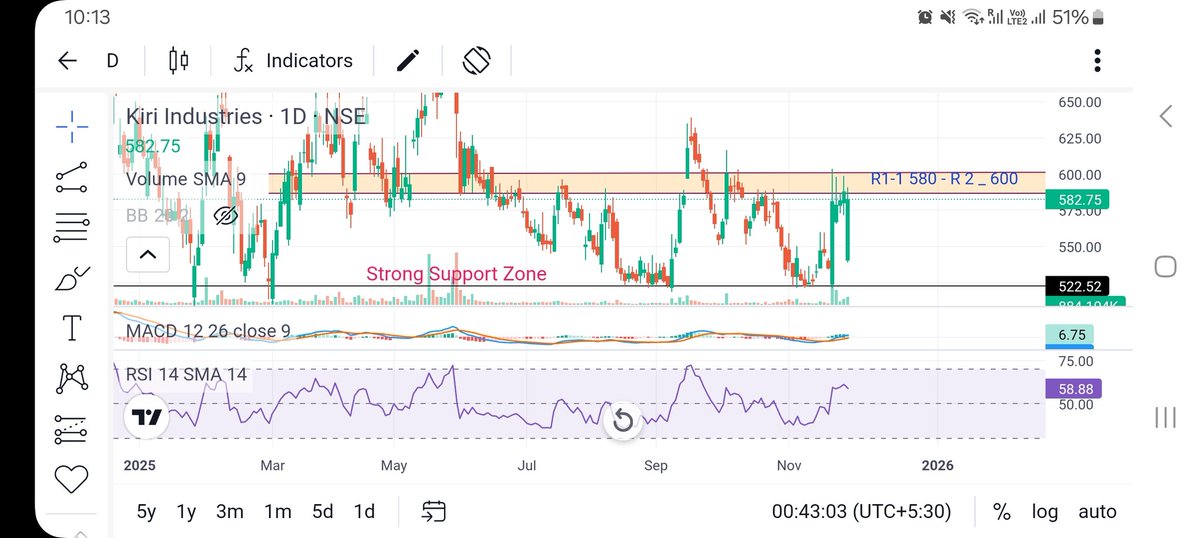The image size is (1200, 538).
Task: Tap the heart favorites icon
Action: tap(72, 479)
